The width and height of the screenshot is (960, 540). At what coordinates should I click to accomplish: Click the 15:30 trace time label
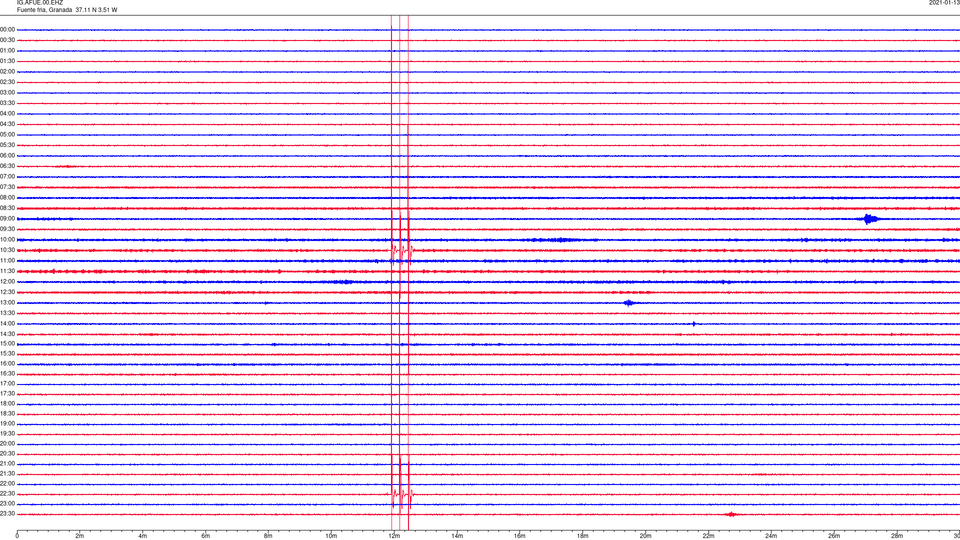(7, 354)
